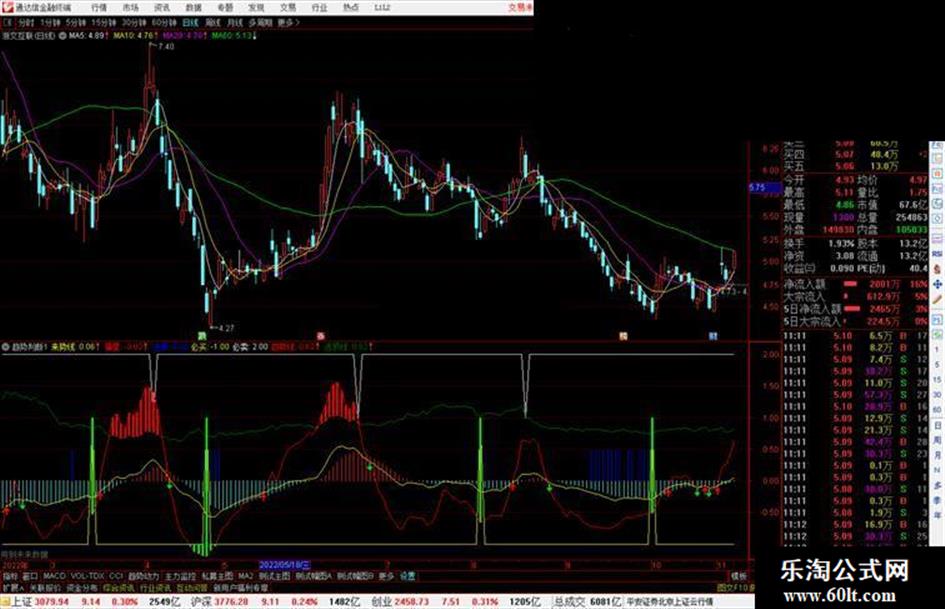Viewport: 945px width, 609px height.
Task: Click the 总成交 6081亿 status entry
Action: point(588,602)
